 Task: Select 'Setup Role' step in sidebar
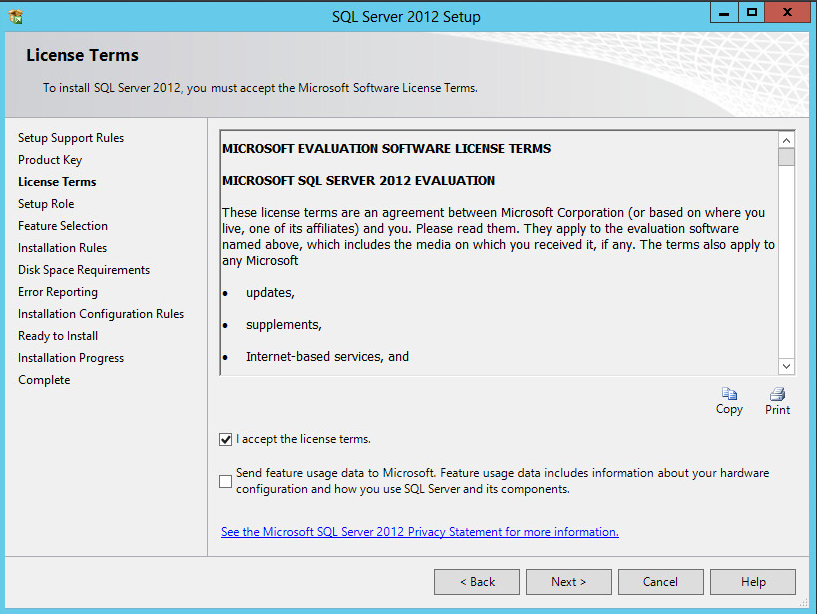coord(46,204)
